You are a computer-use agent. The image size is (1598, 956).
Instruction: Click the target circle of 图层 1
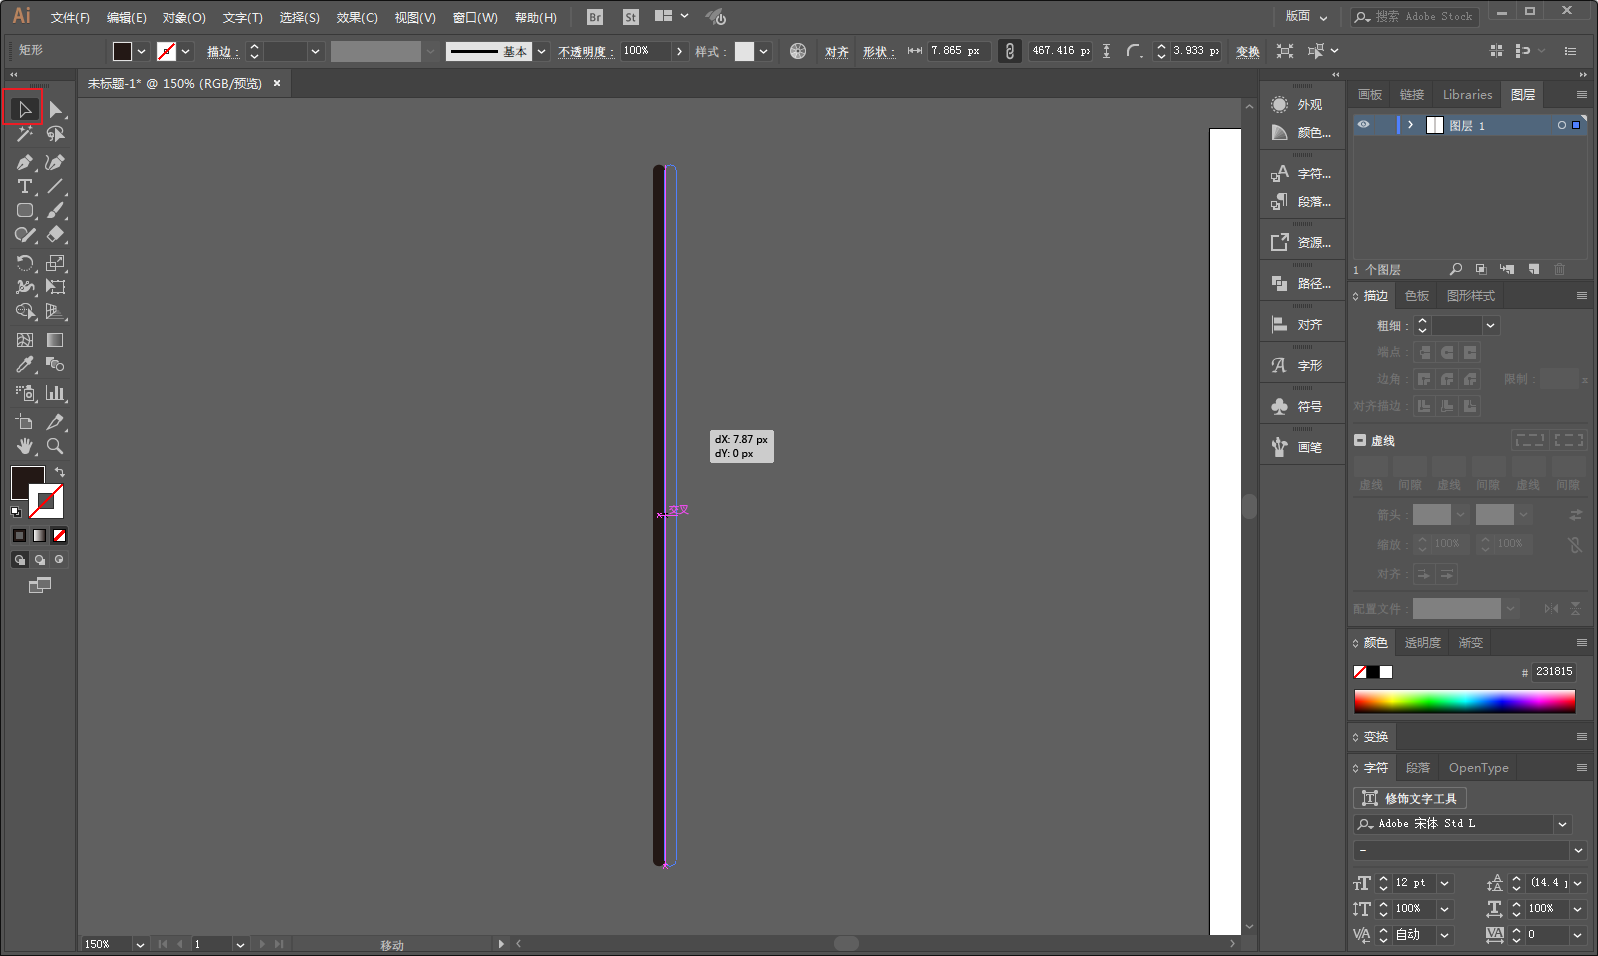[1562, 125]
